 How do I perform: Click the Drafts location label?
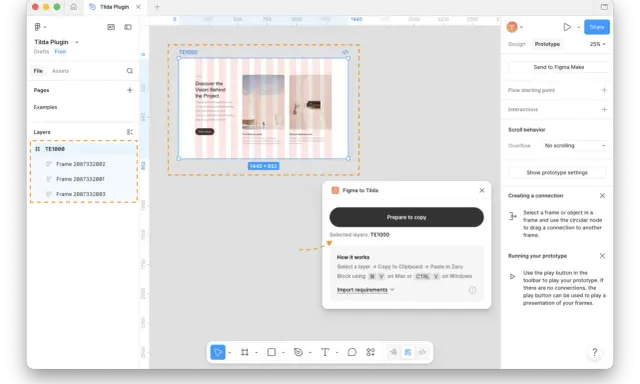click(x=41, y=51)
